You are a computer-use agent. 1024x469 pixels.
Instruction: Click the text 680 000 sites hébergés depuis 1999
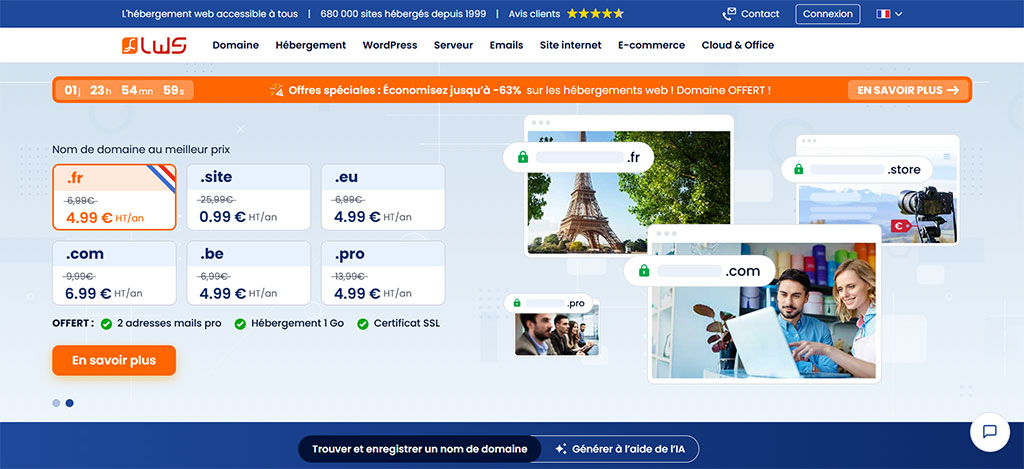pos(403,14)
